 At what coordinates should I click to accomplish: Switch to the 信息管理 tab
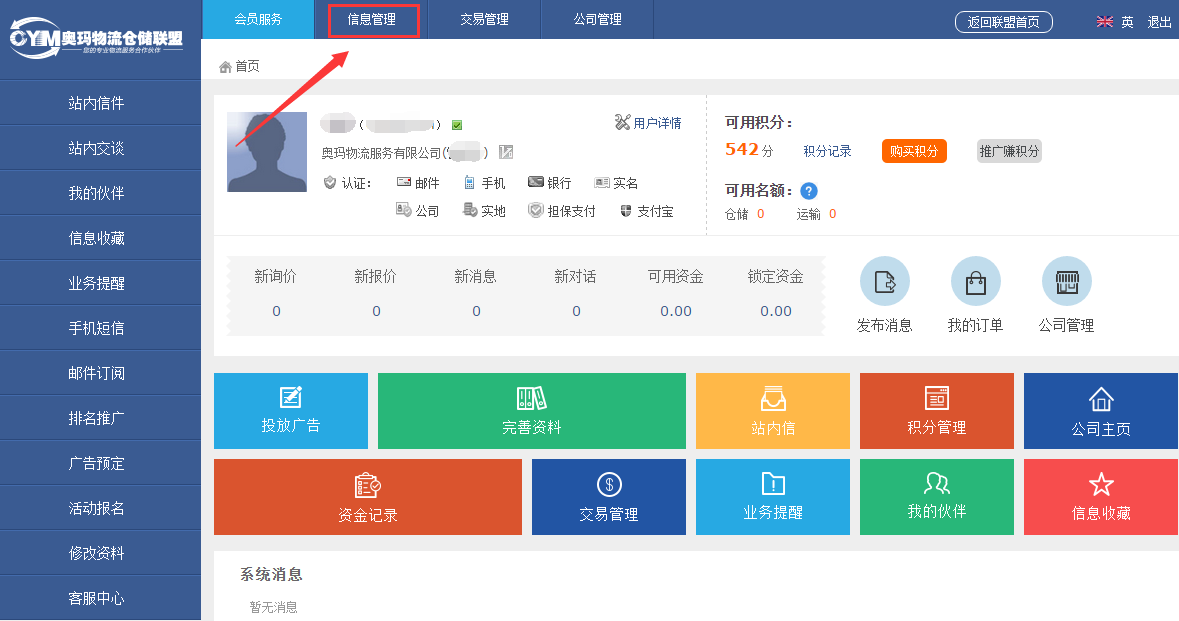tap(372, 19)
